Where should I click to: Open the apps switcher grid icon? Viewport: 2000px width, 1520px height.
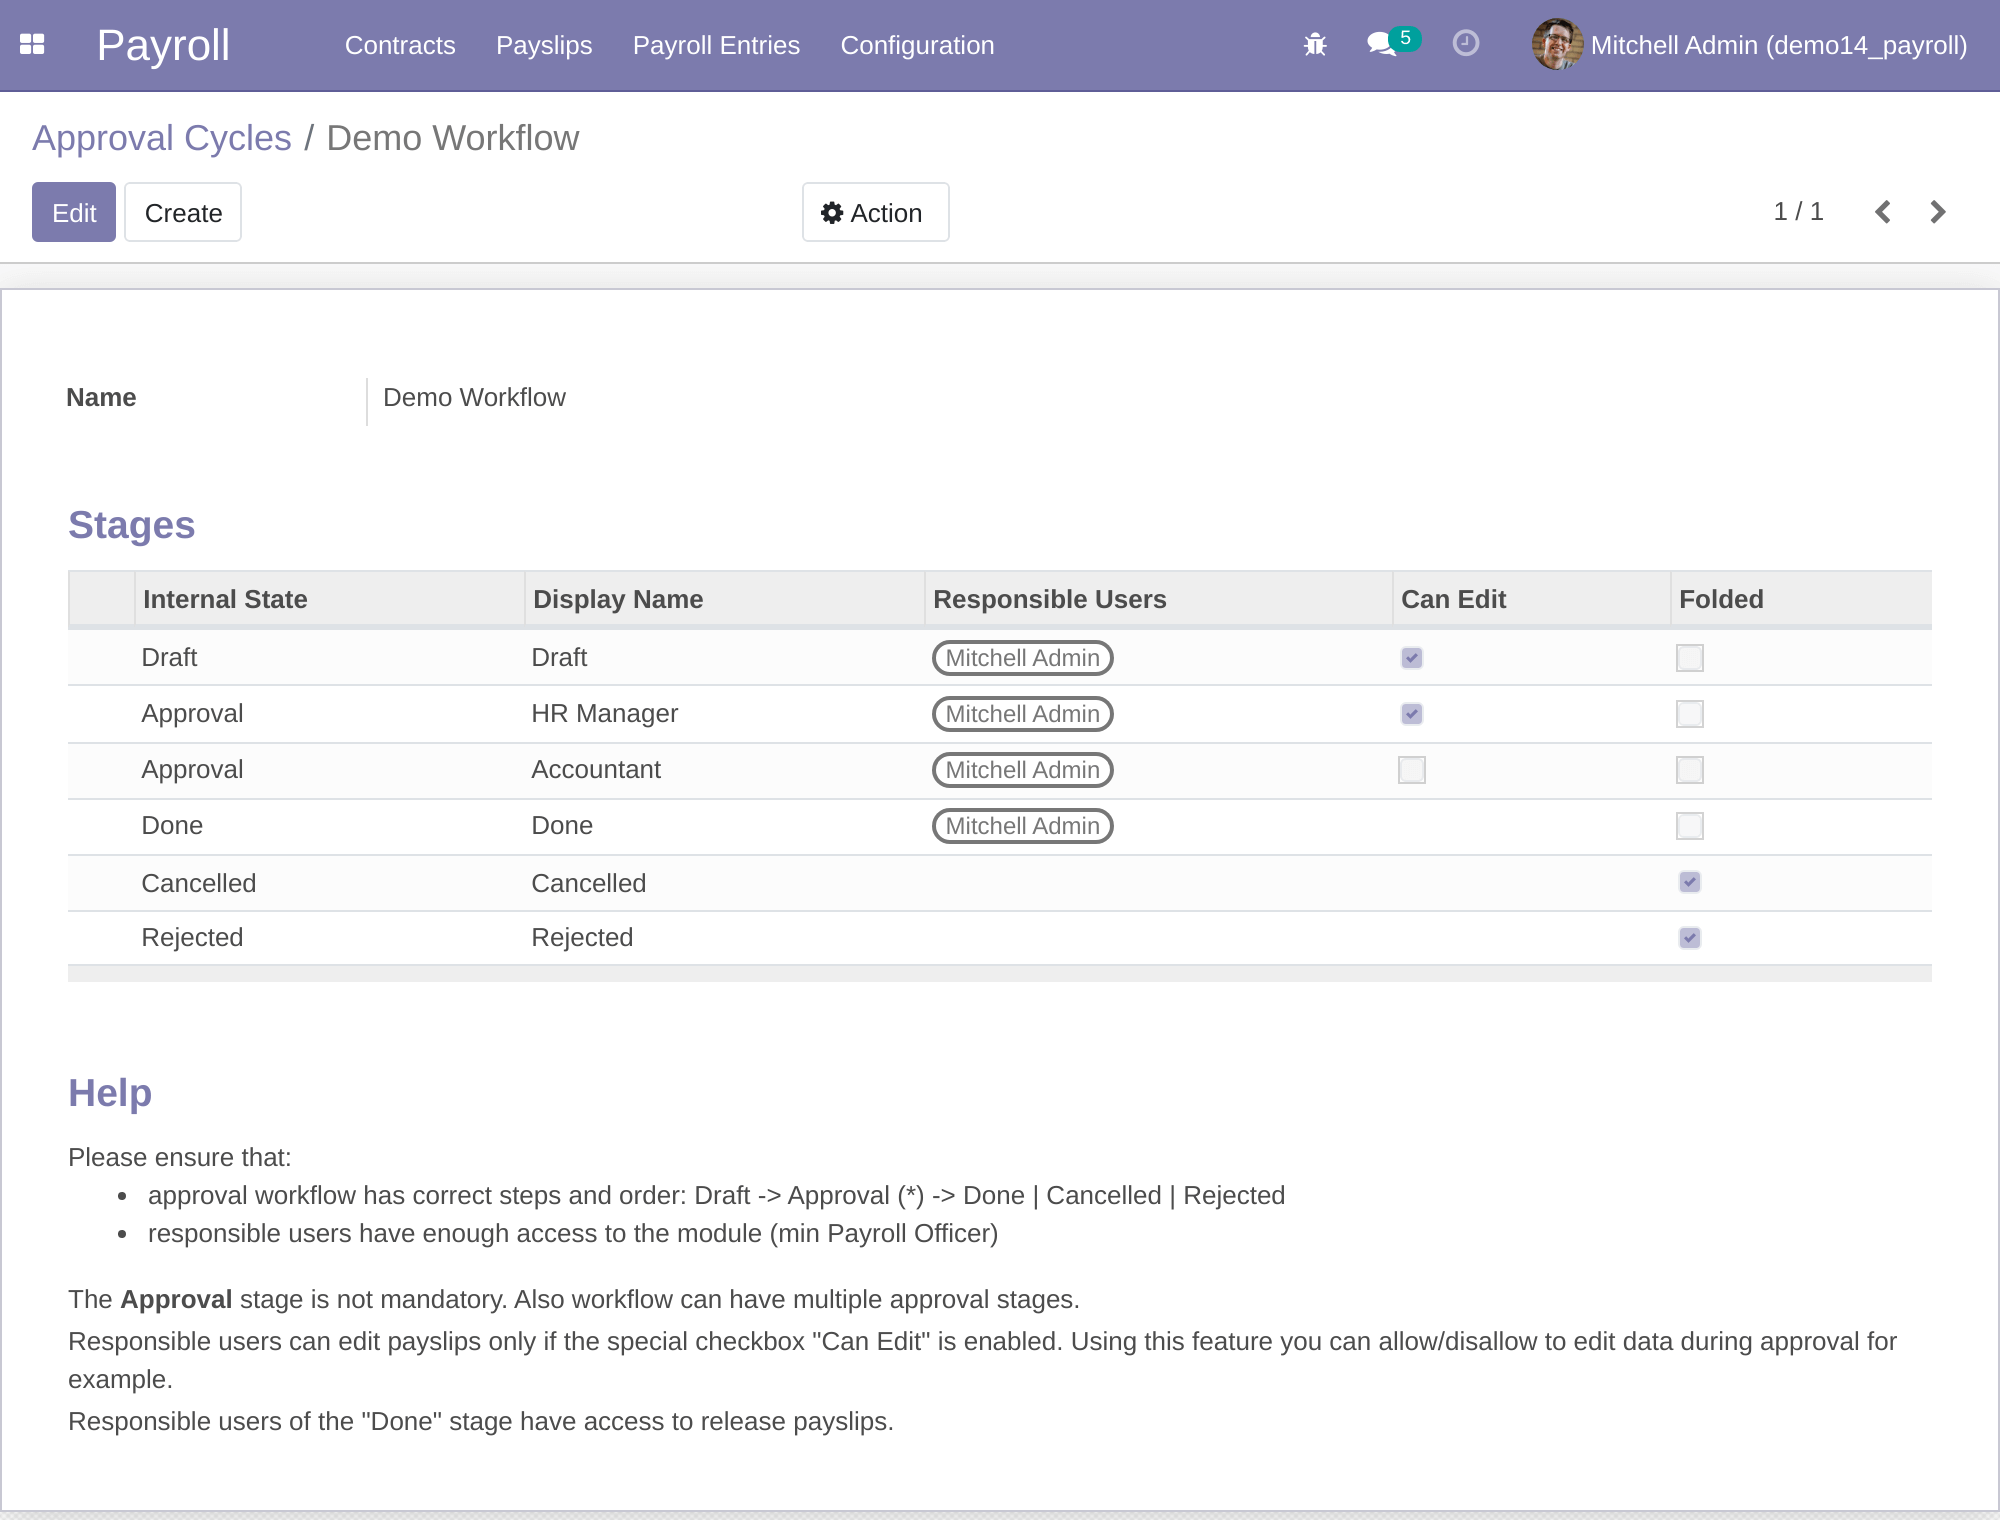click(33, 44)
